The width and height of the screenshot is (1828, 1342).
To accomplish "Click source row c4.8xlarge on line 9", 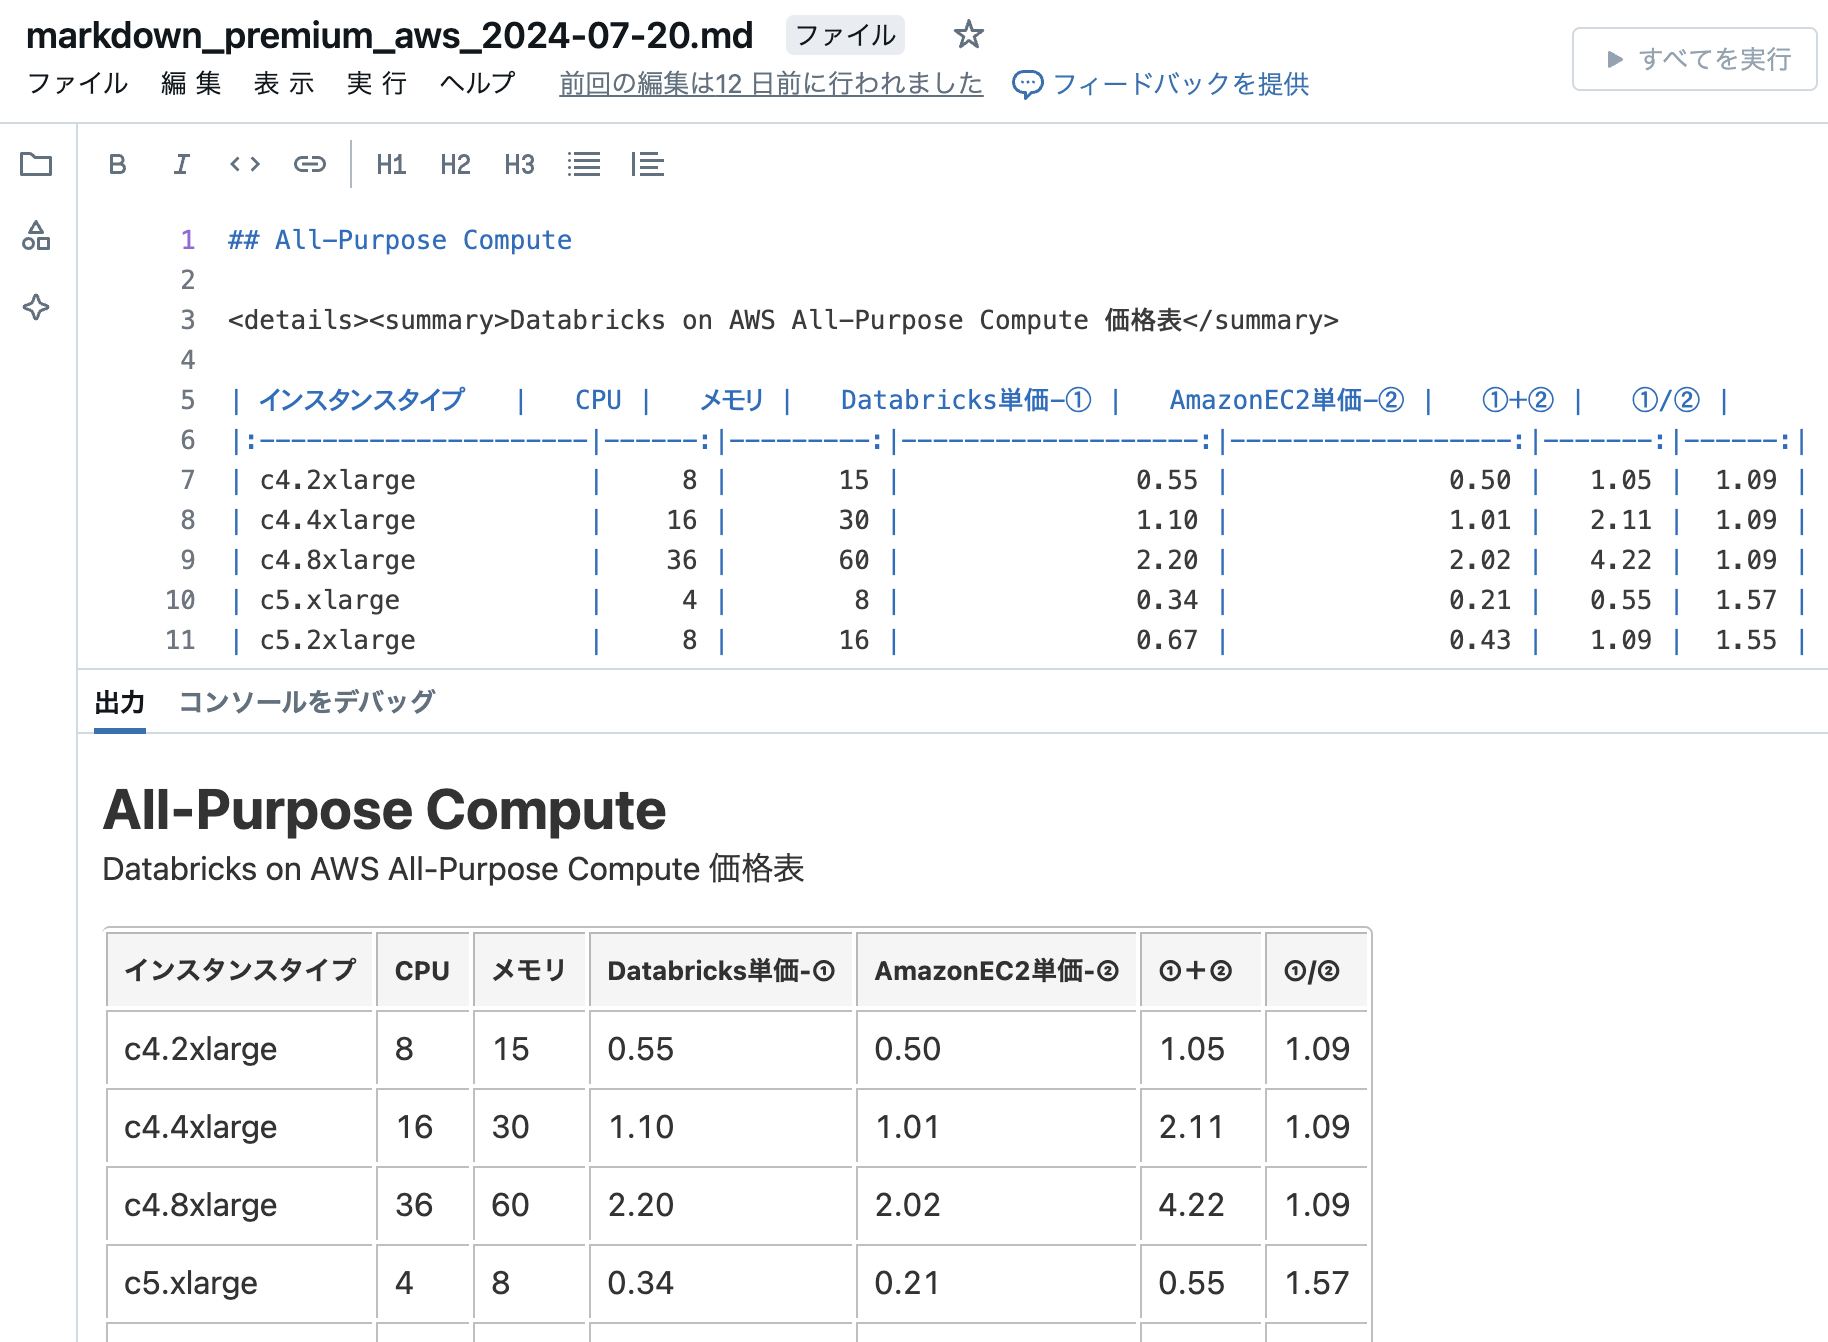I will point(1019,560).
